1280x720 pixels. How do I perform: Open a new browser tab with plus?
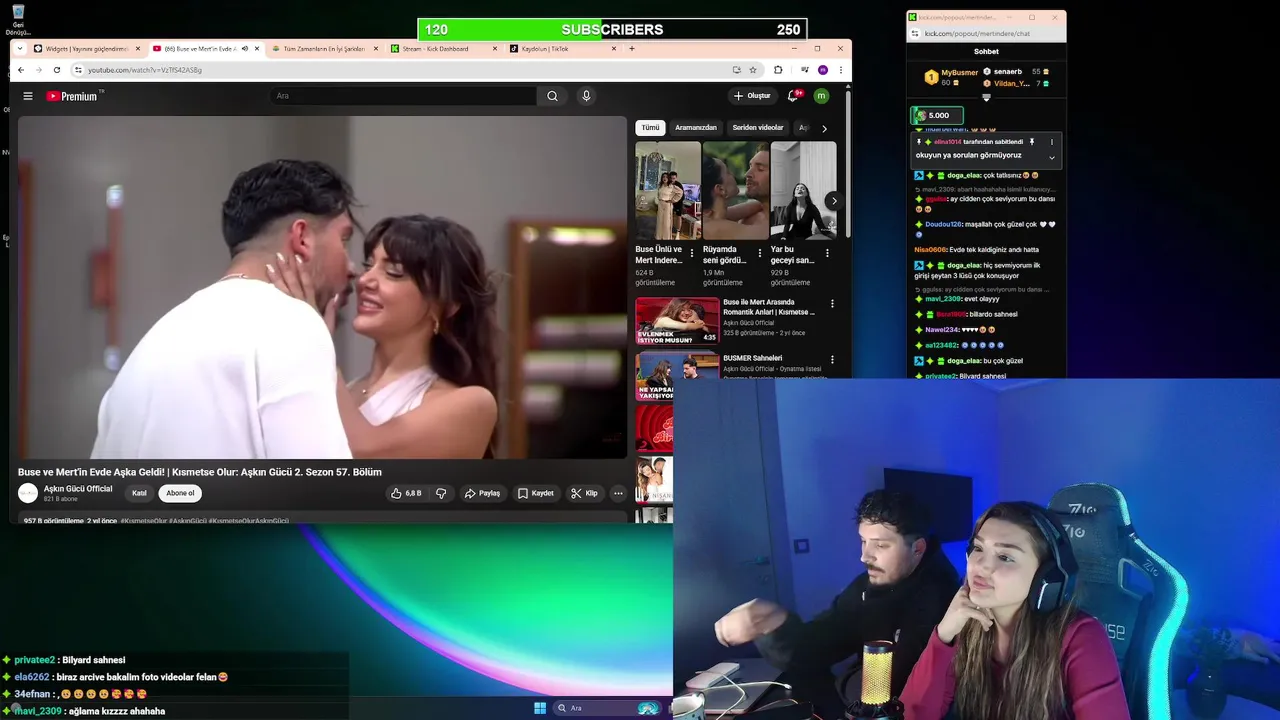pyautogui.click(x=631, y=48)
